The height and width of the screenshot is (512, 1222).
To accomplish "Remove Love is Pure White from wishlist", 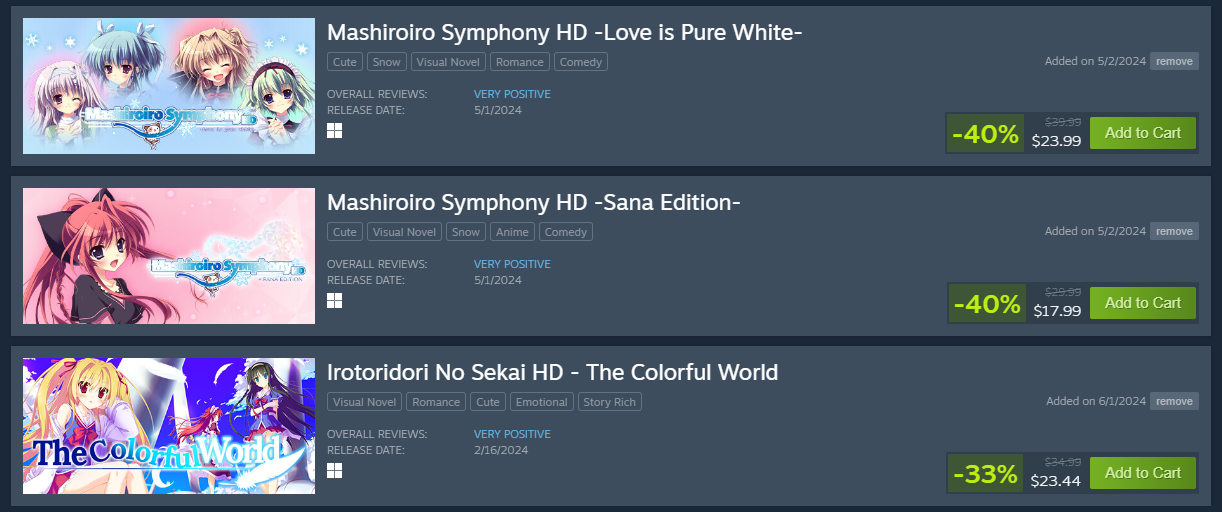I will pos(1173,61).
